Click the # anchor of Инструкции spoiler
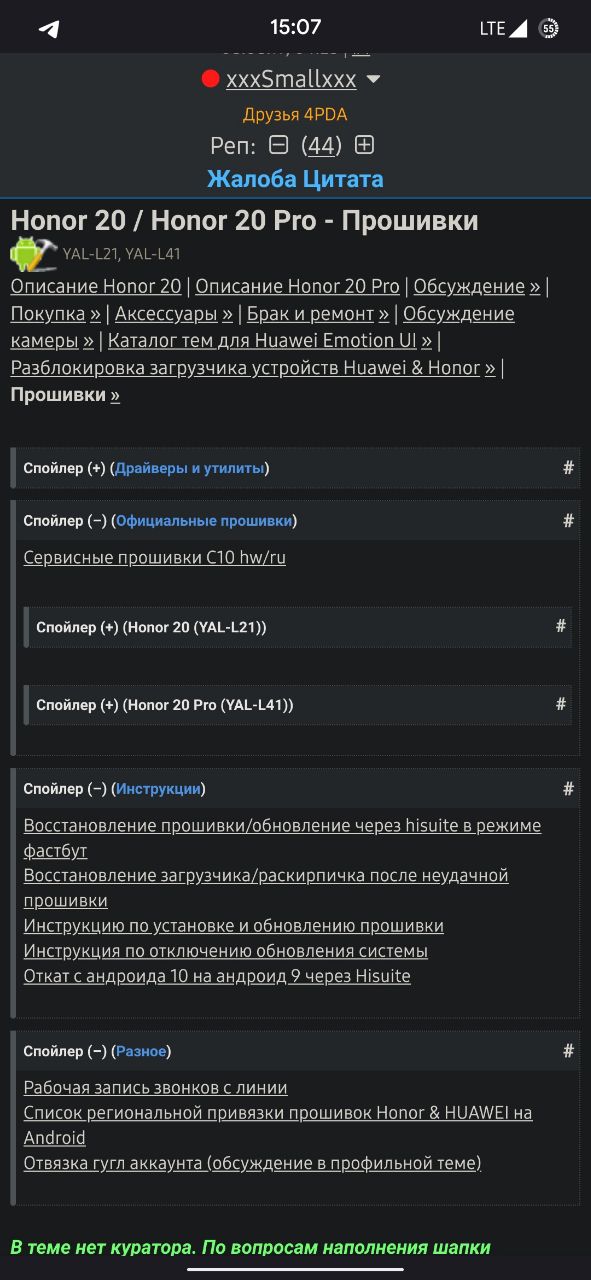 point(568,789)
